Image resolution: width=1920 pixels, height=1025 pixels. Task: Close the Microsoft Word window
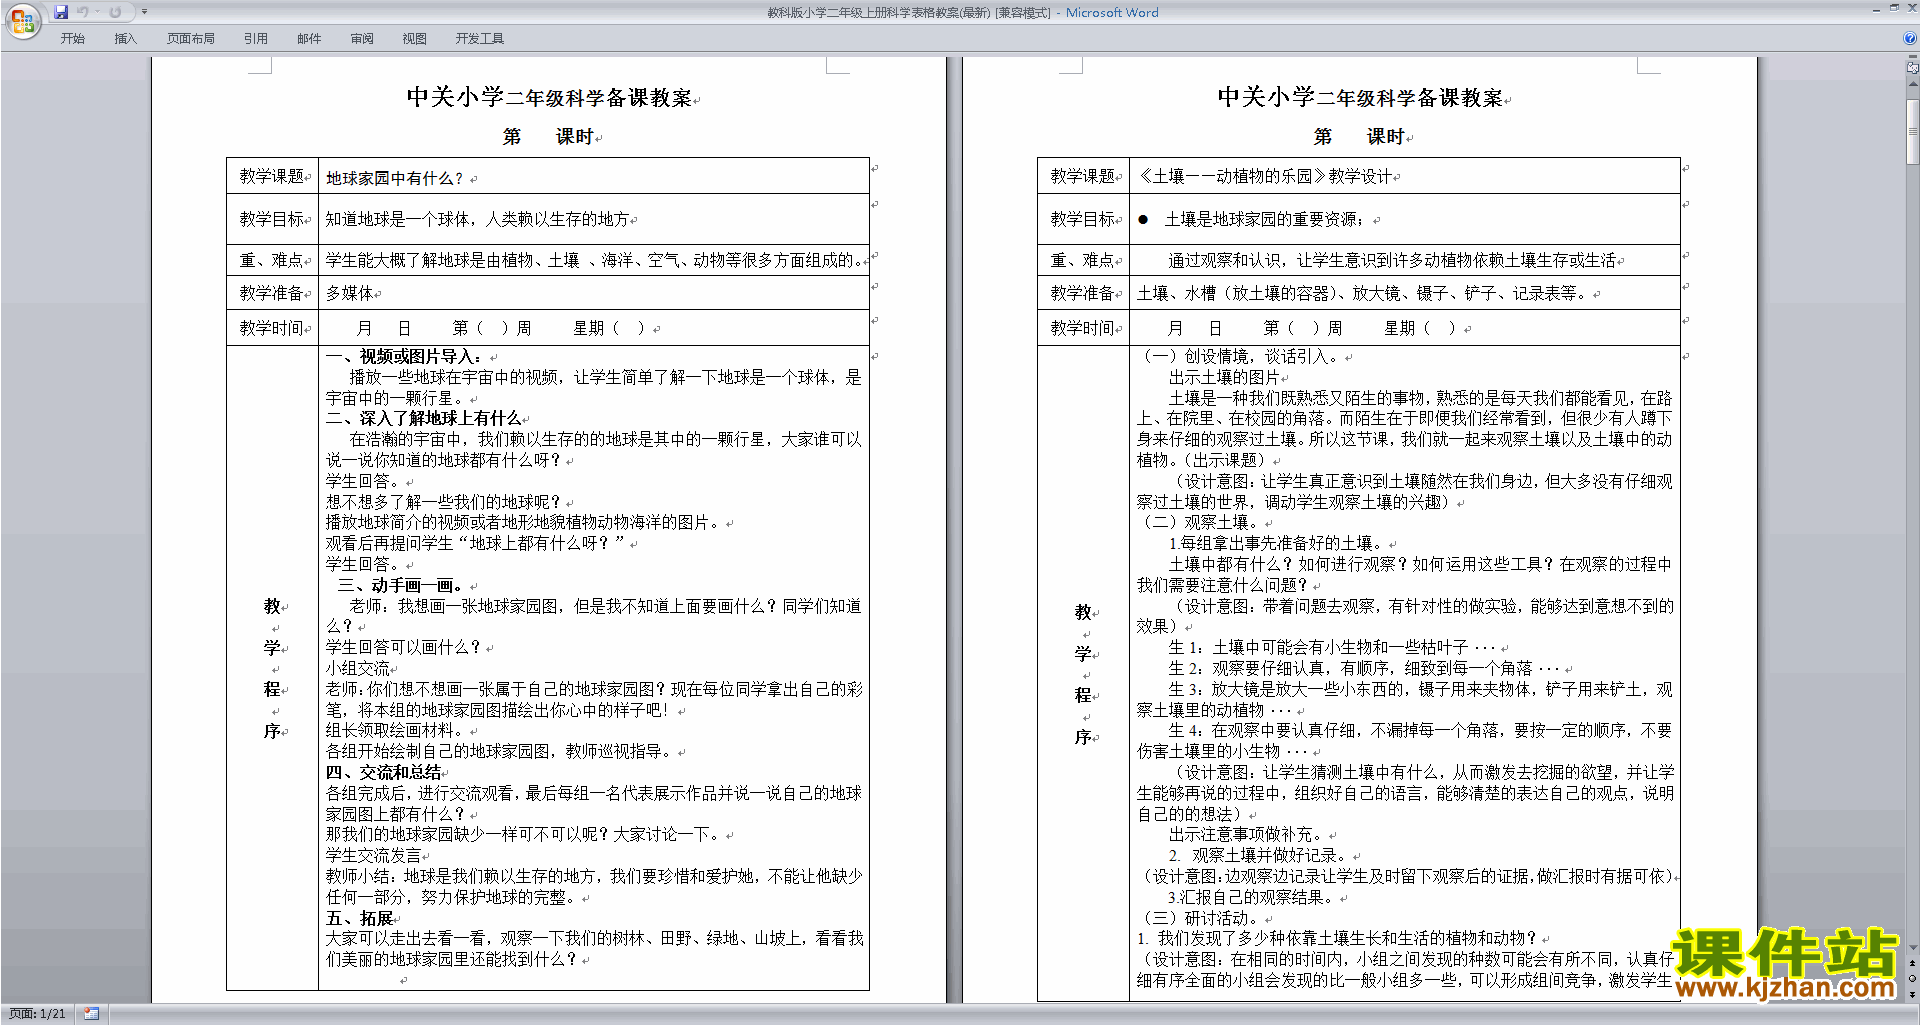coord(1911,9)
